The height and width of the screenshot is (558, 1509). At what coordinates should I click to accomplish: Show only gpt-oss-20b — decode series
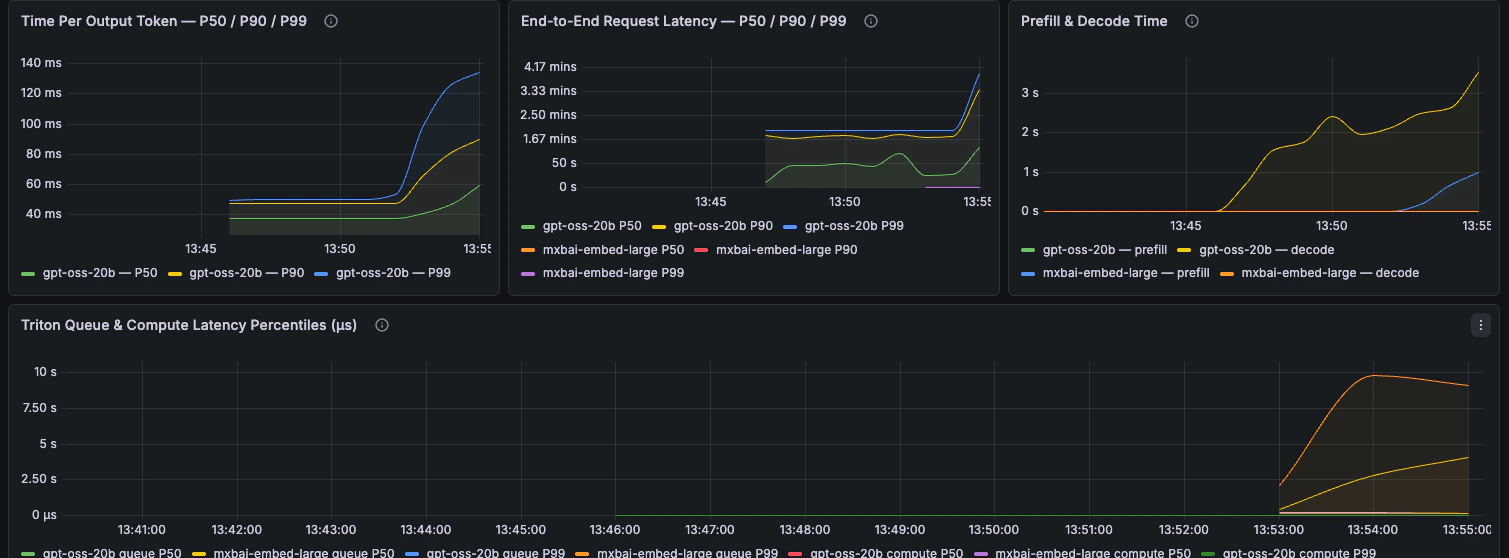(1267, 250)
